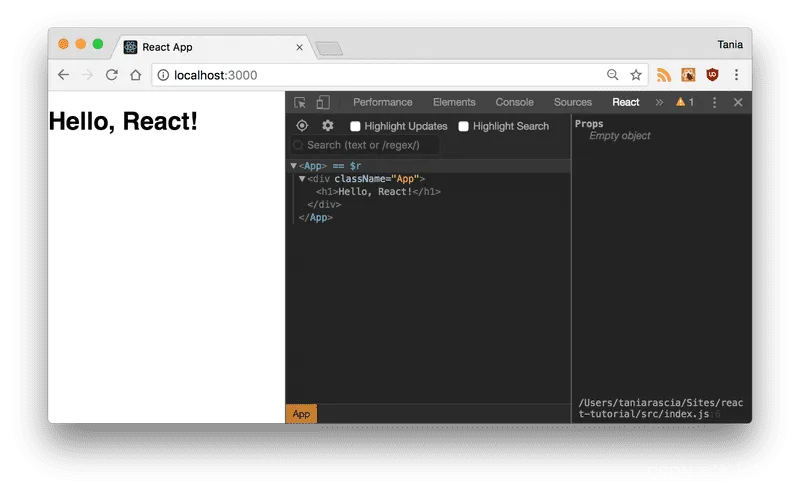The height and width of the screenshot is (492, 800).
Task: Reload the localhost page
Action: 112,75
